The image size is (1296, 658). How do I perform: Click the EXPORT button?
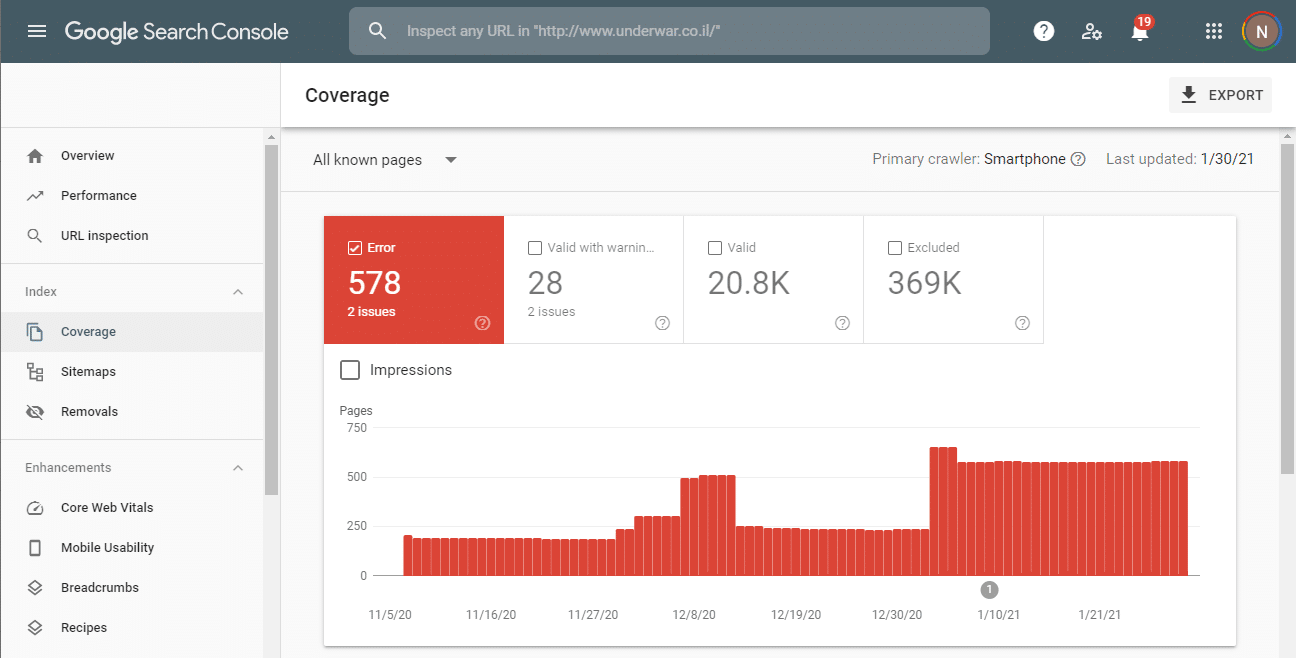[1220, 95]
